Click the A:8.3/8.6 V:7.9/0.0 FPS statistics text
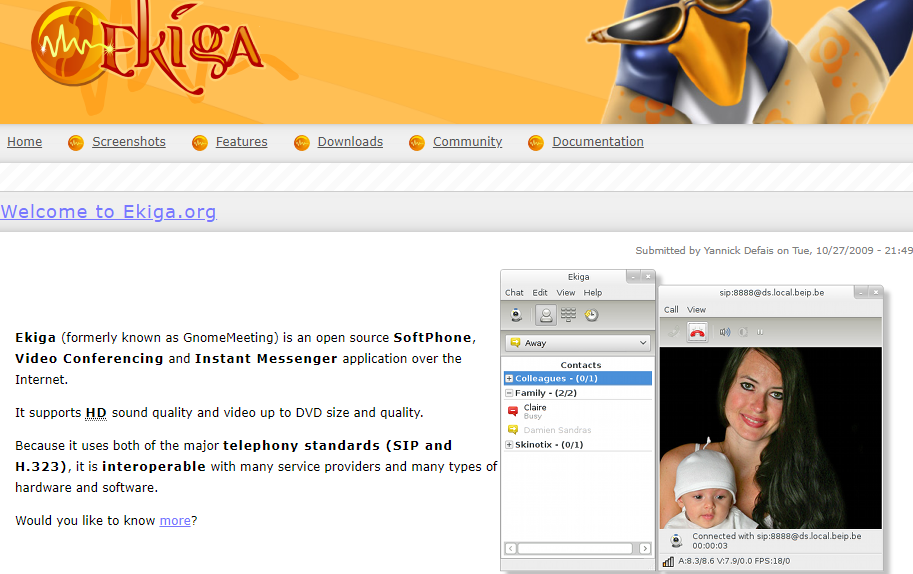 (734, 561)
